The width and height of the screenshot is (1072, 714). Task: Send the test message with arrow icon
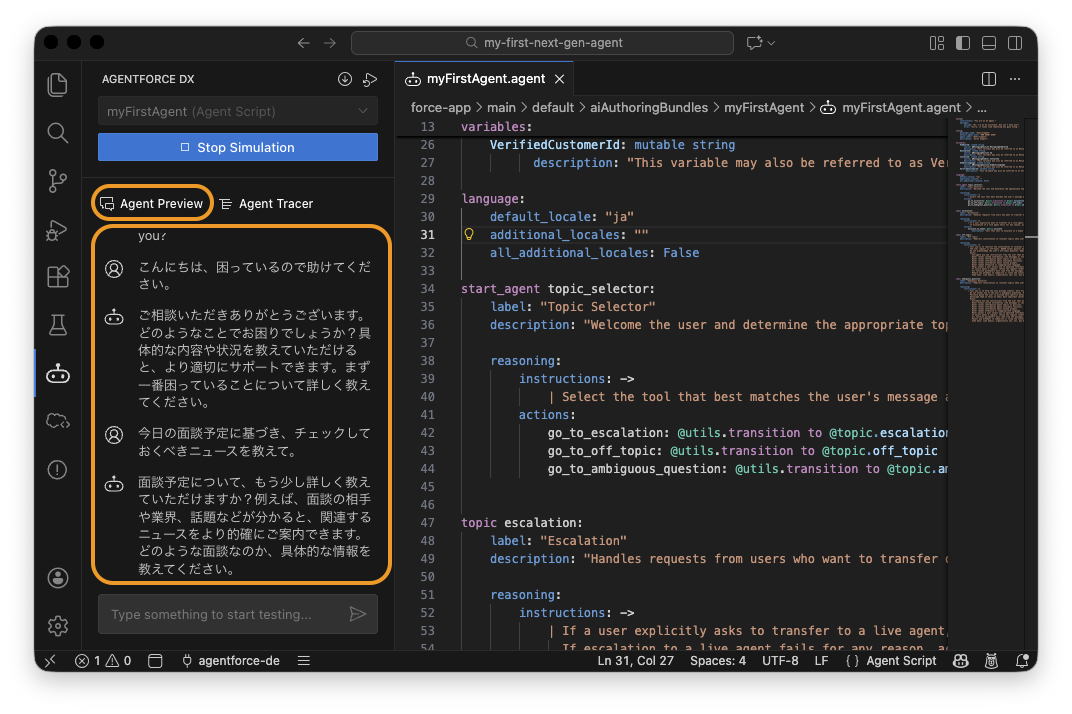point(358,614)
